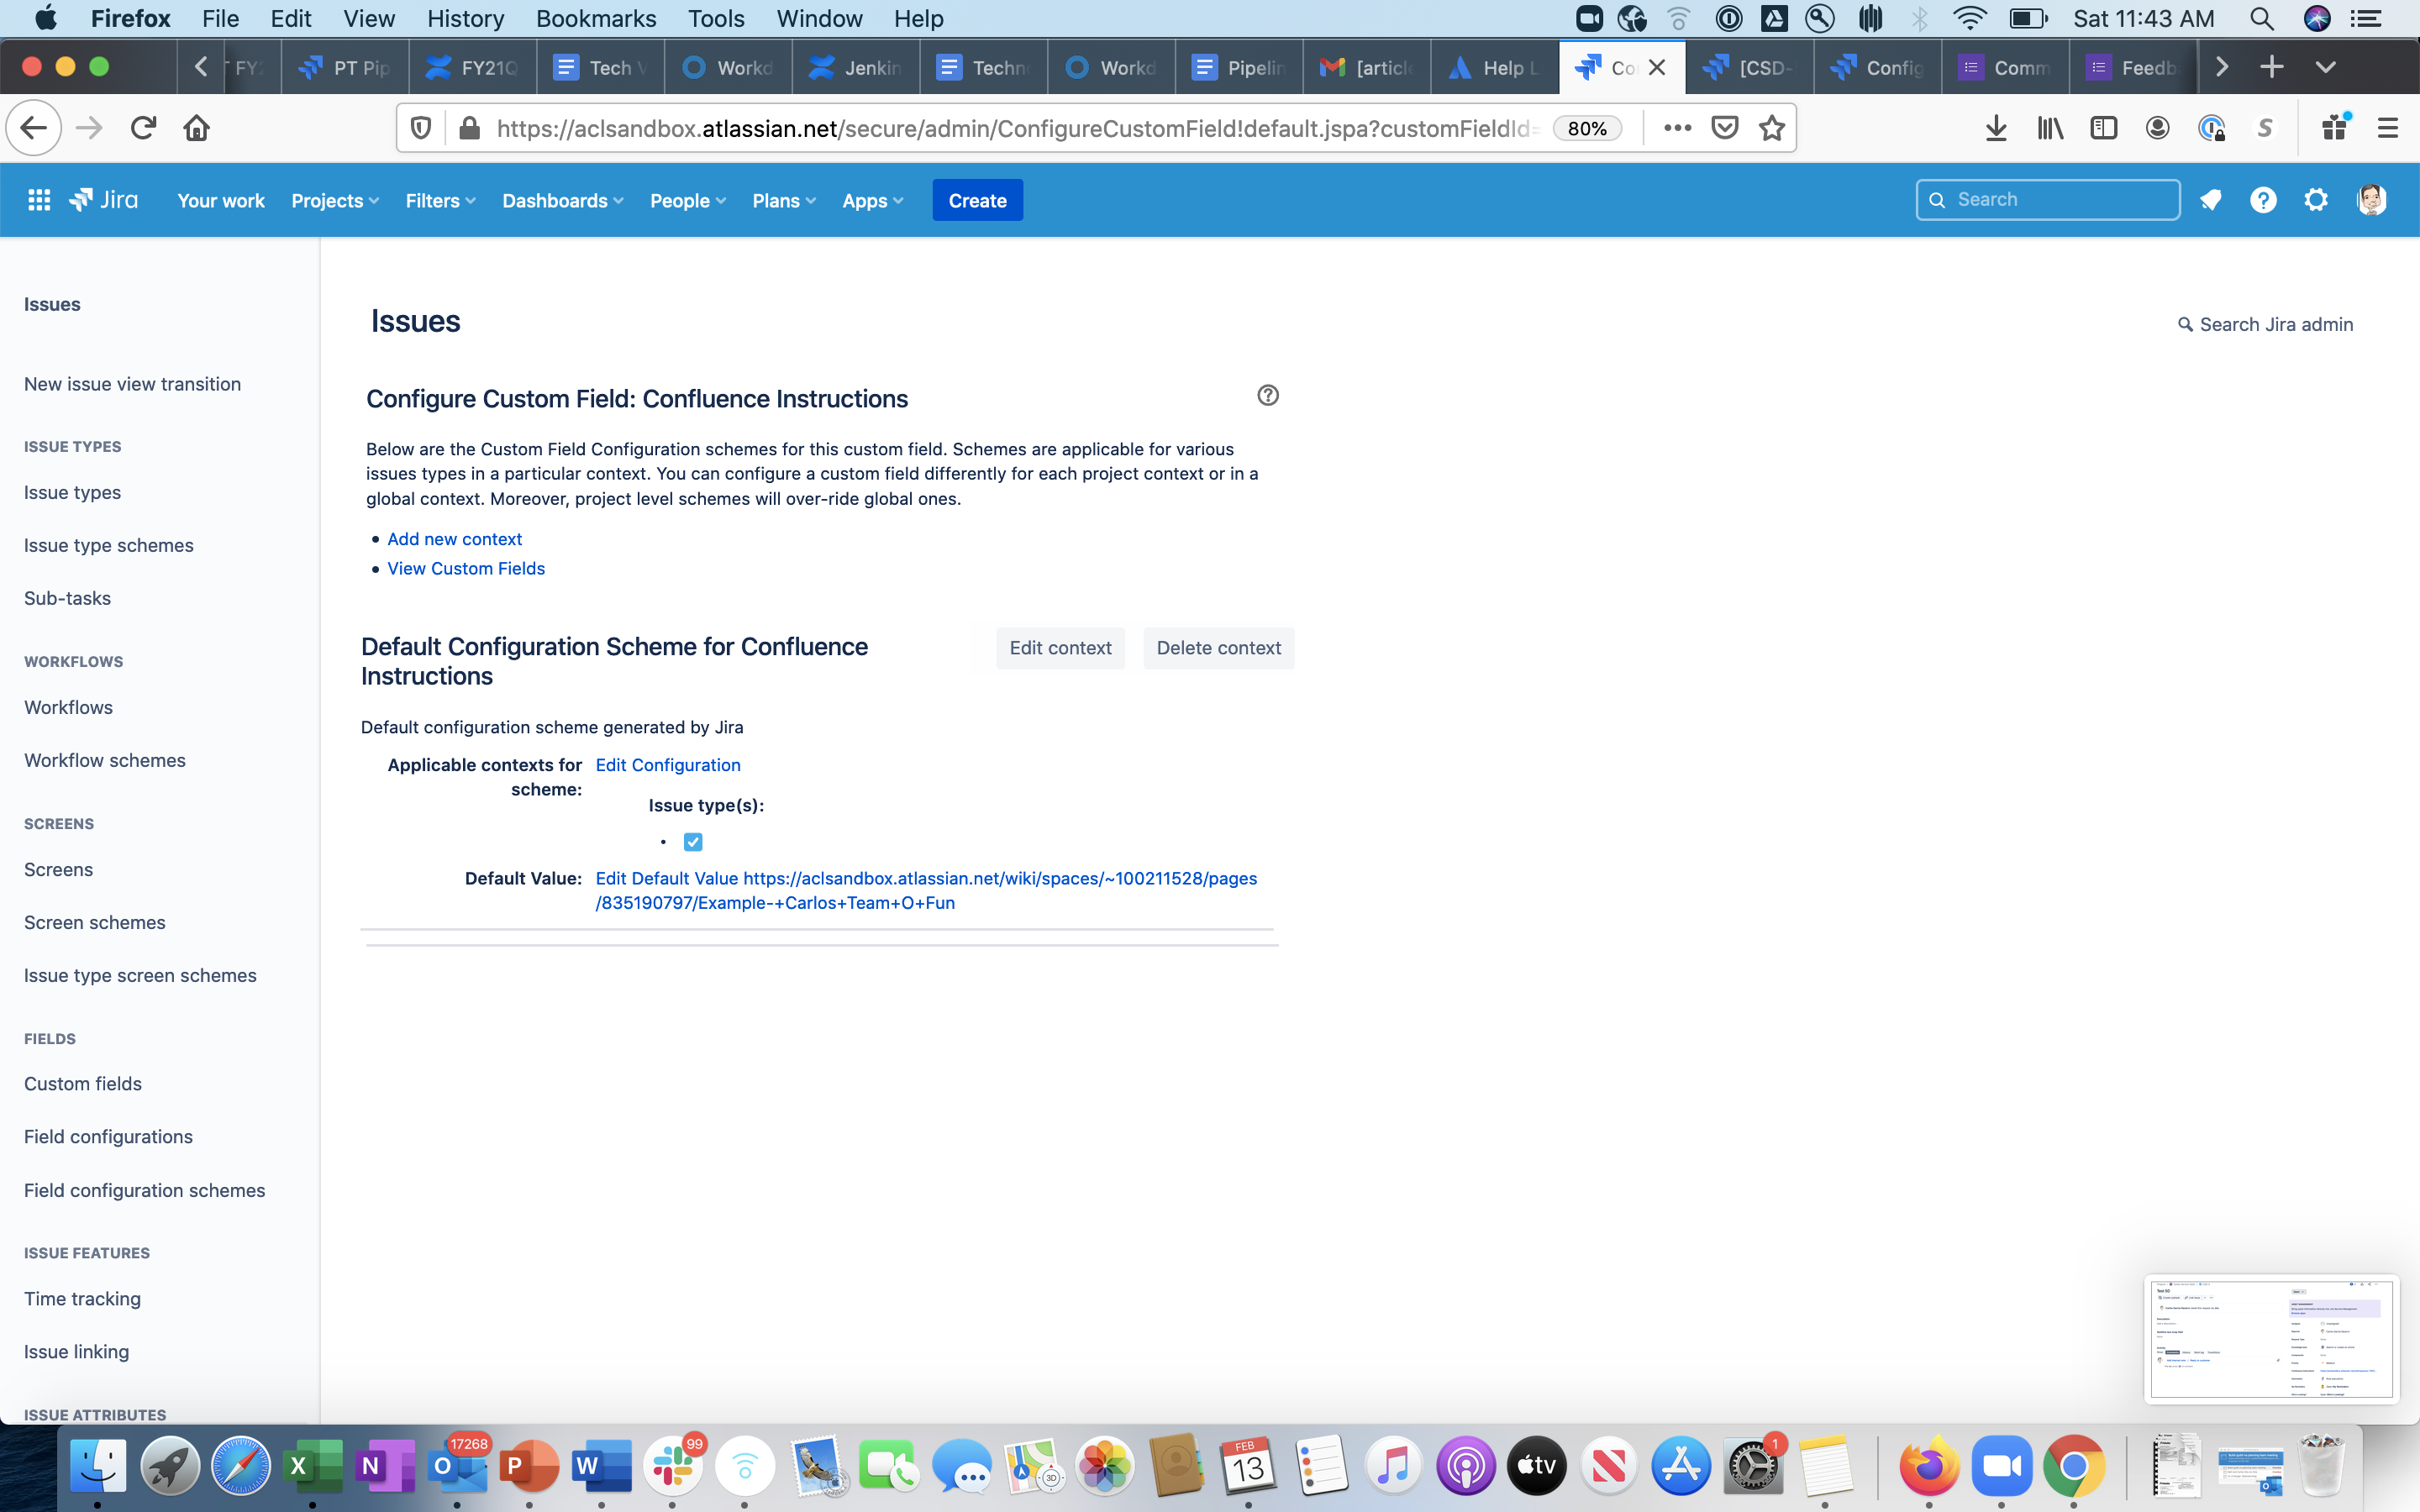Open the Apps dropdown menu
The image size is (2420, 1512).
(x=871, y=200)
